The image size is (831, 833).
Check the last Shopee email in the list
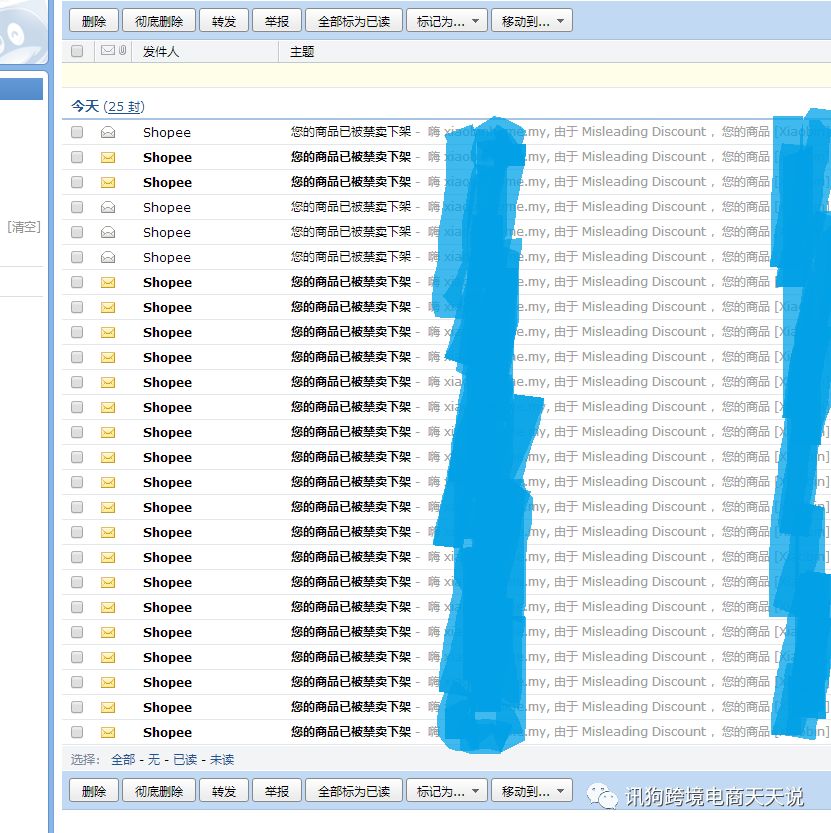tap(77, 732)
